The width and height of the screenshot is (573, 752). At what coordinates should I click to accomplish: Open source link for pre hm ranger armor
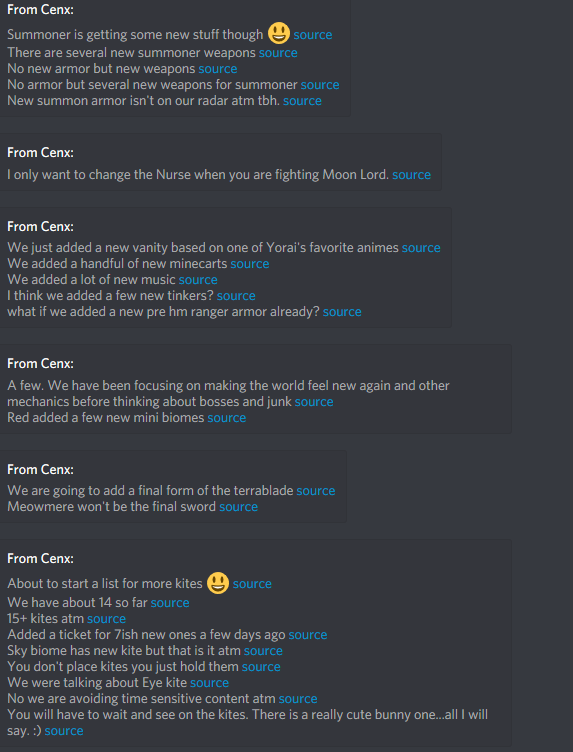point(342,312)
